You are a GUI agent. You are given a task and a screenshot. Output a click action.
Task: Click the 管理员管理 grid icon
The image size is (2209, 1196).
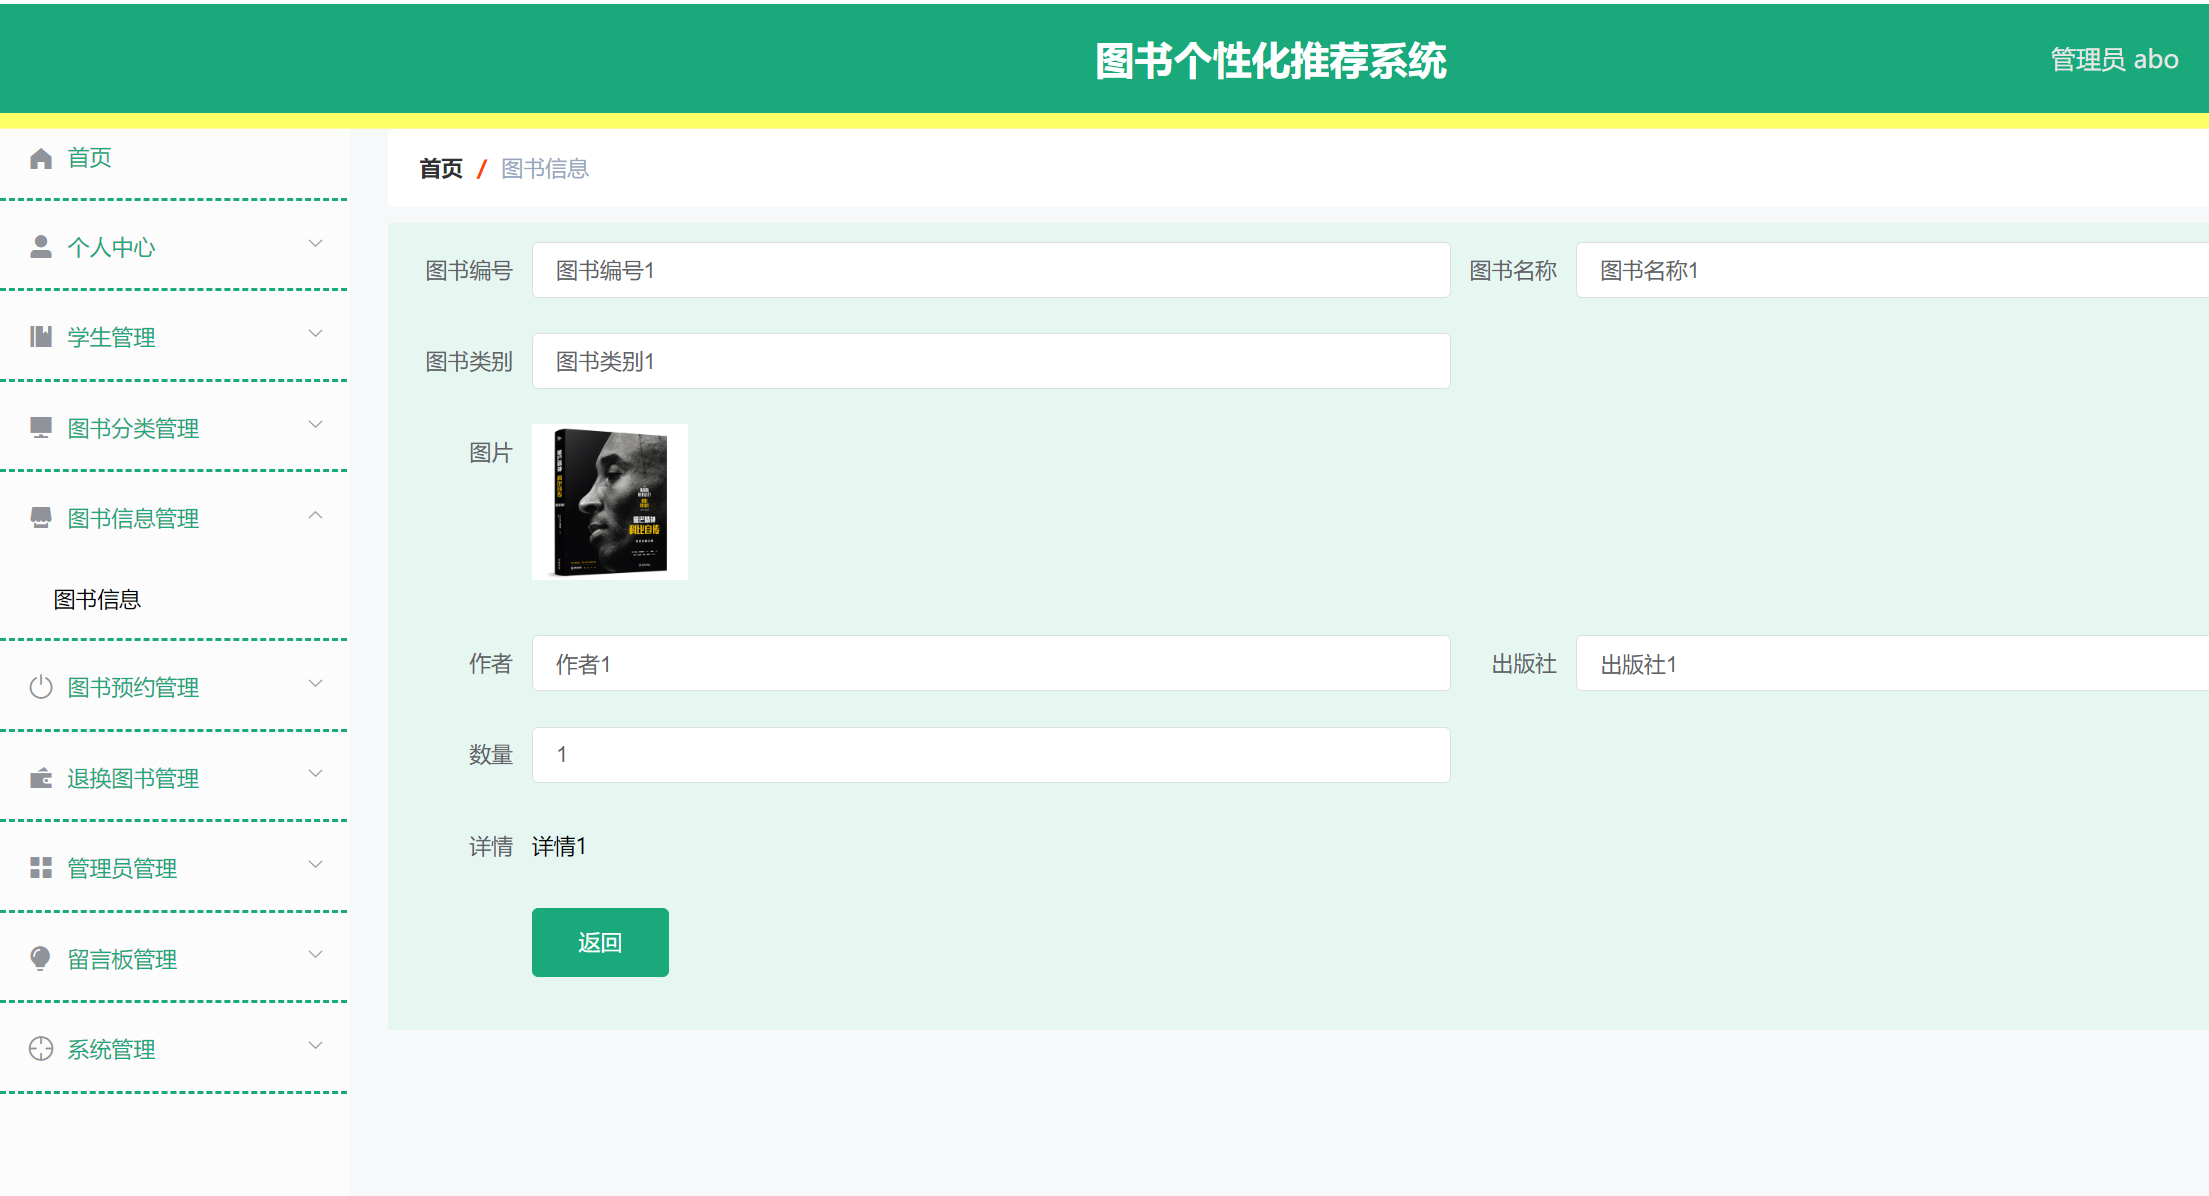(41, 868)
